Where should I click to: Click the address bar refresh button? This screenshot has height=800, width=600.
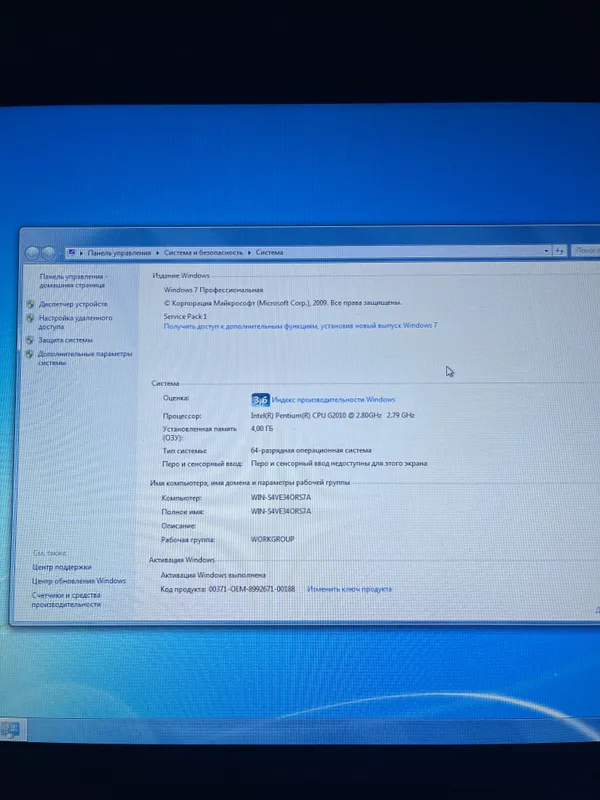pyautogui.click(x=560, y=251)
